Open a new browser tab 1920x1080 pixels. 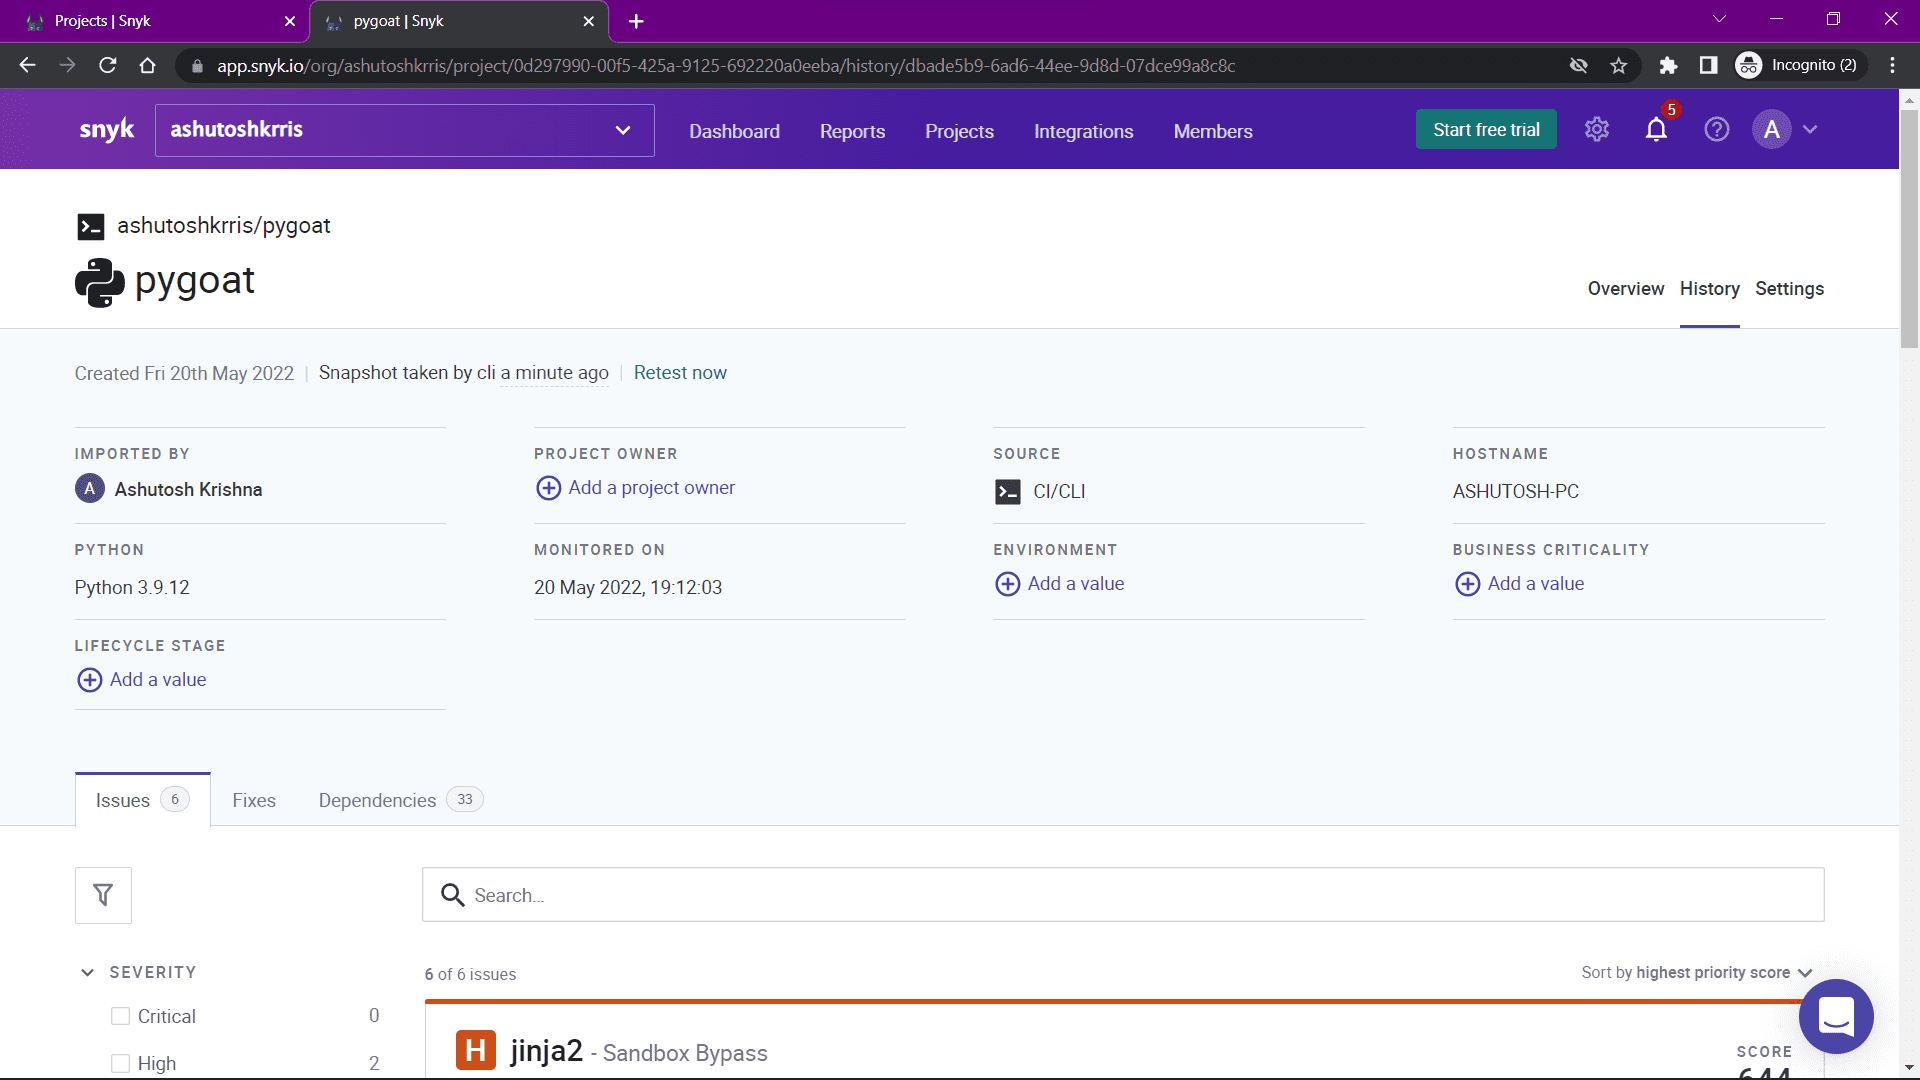point(636,21)
